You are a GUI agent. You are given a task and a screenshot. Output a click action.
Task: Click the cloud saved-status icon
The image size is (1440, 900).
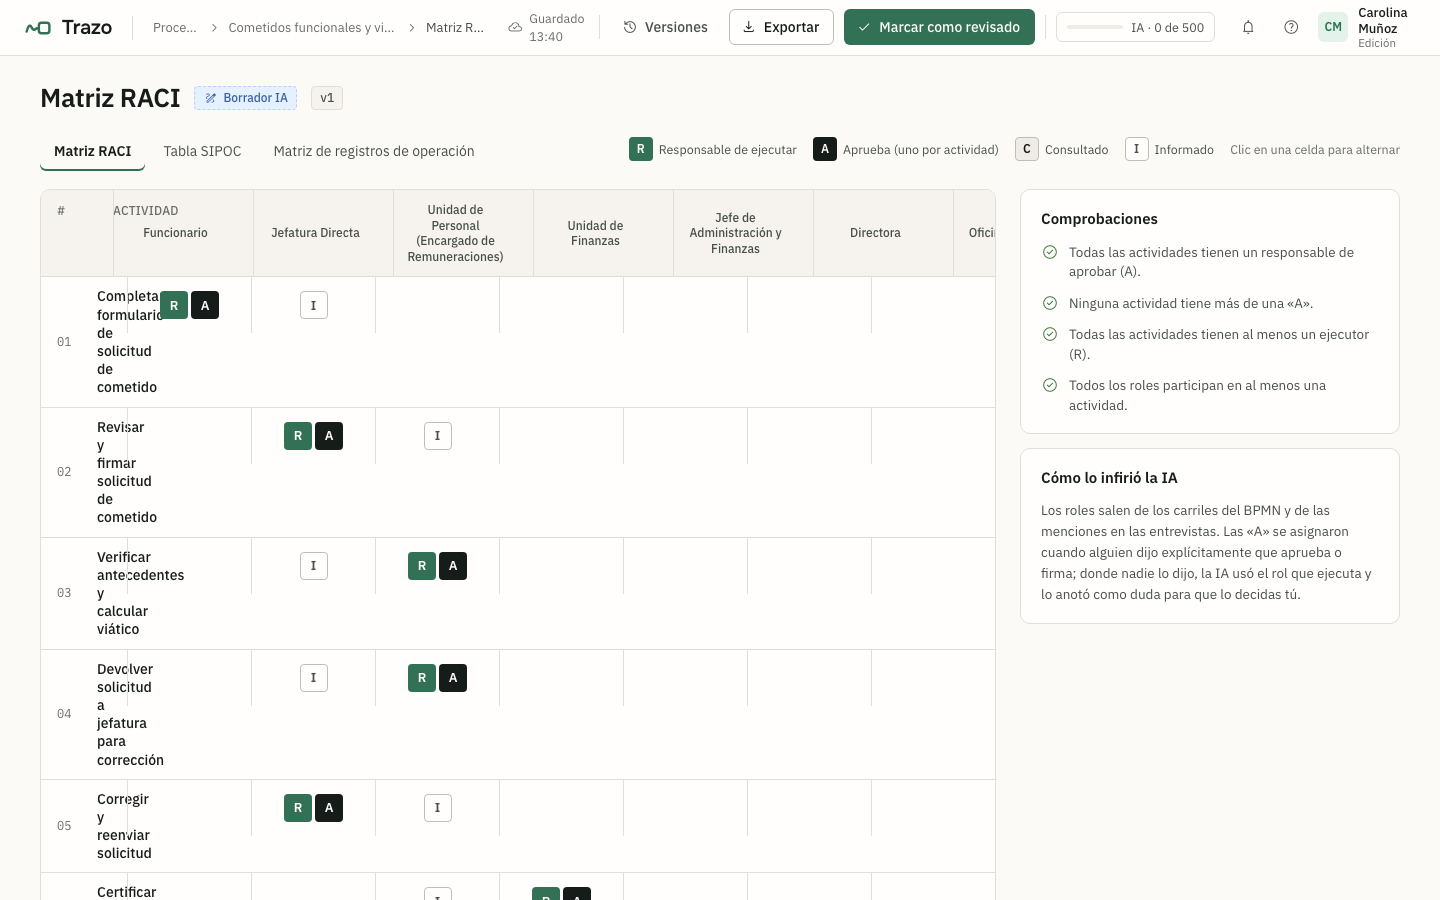point(515,27)
